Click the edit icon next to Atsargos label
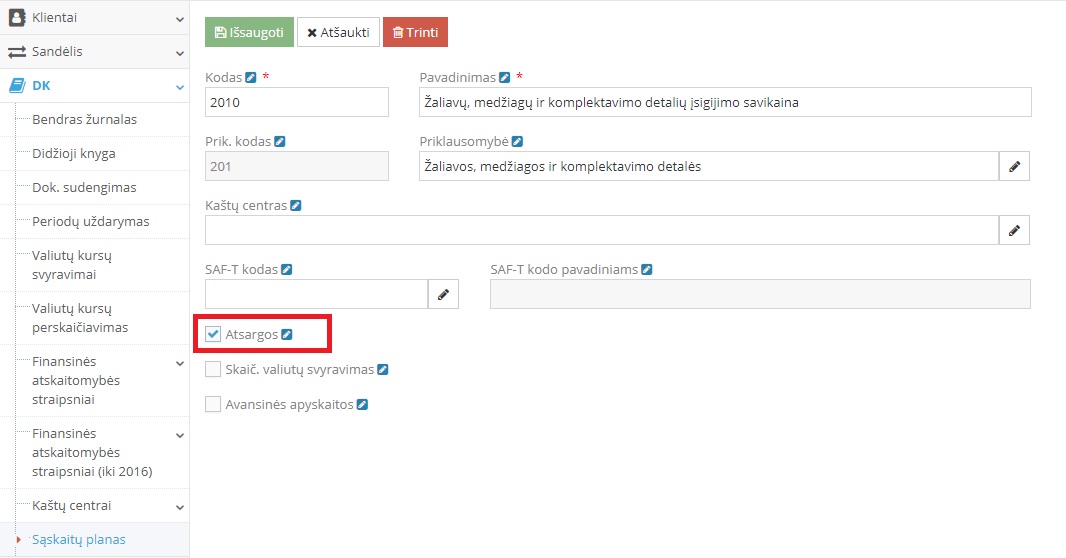This screenshot has height=558, width=1066. pyautogui.click(x=287, y=334)
